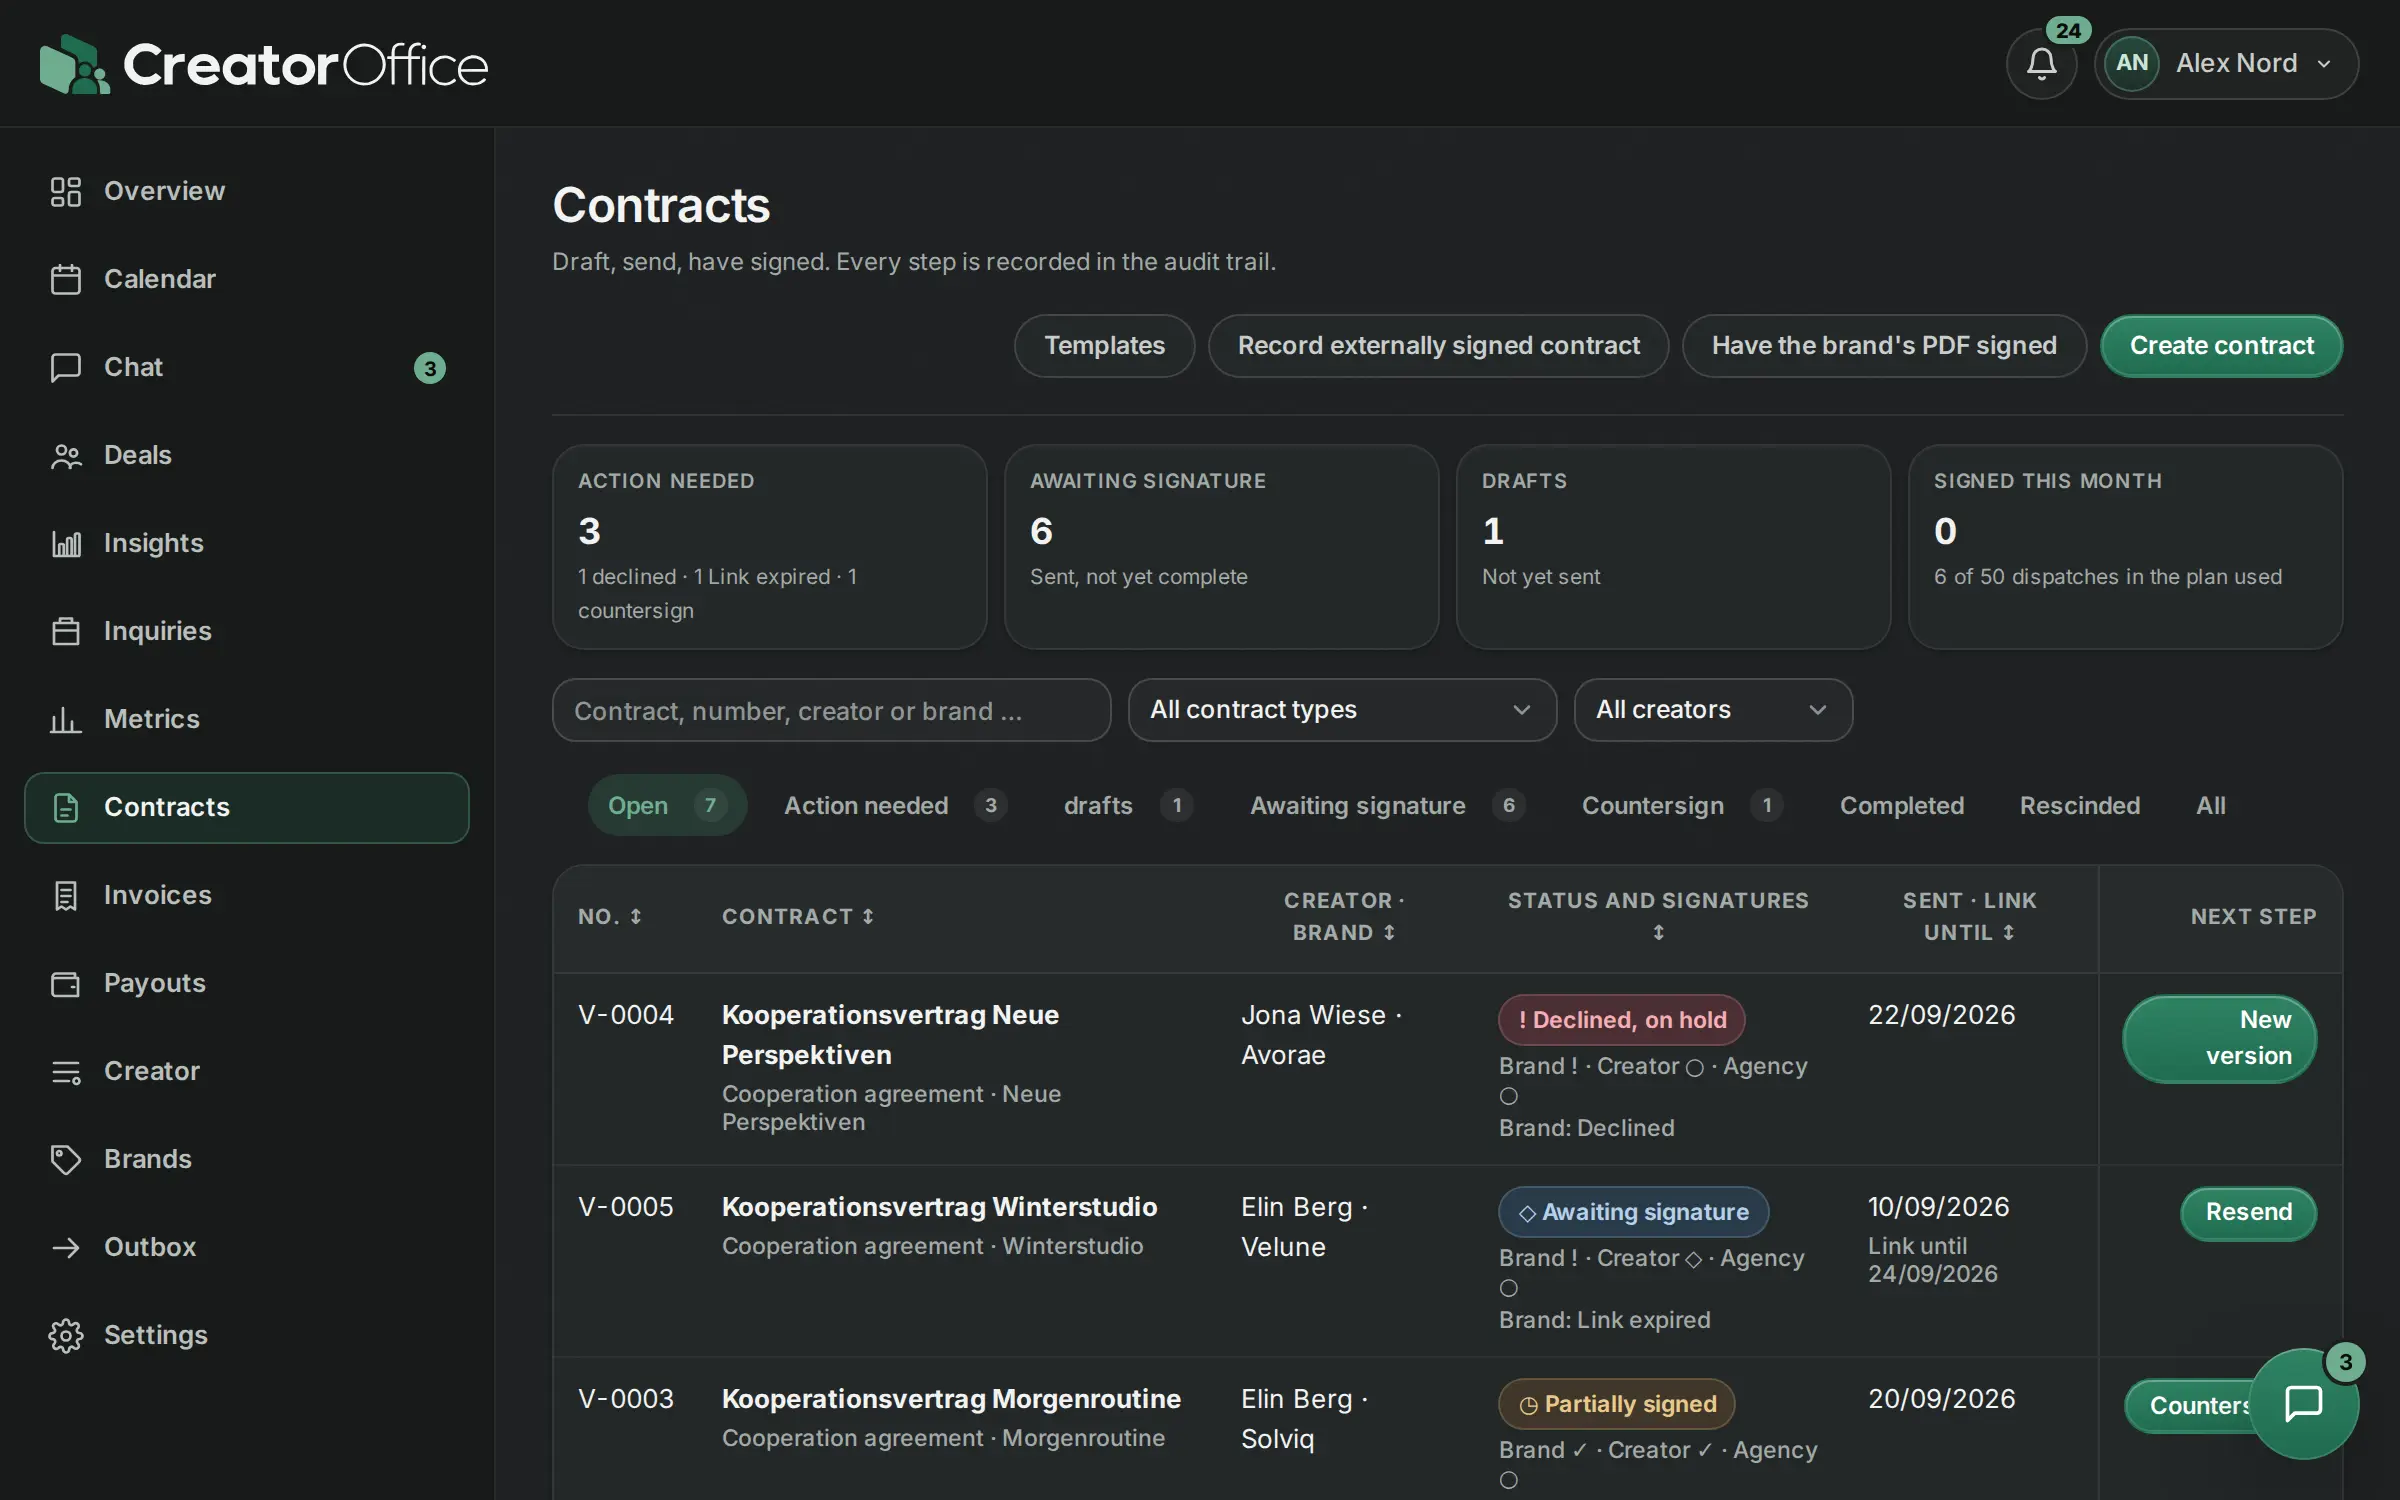Open notifications bell with 24 badge

(2041, 64)
